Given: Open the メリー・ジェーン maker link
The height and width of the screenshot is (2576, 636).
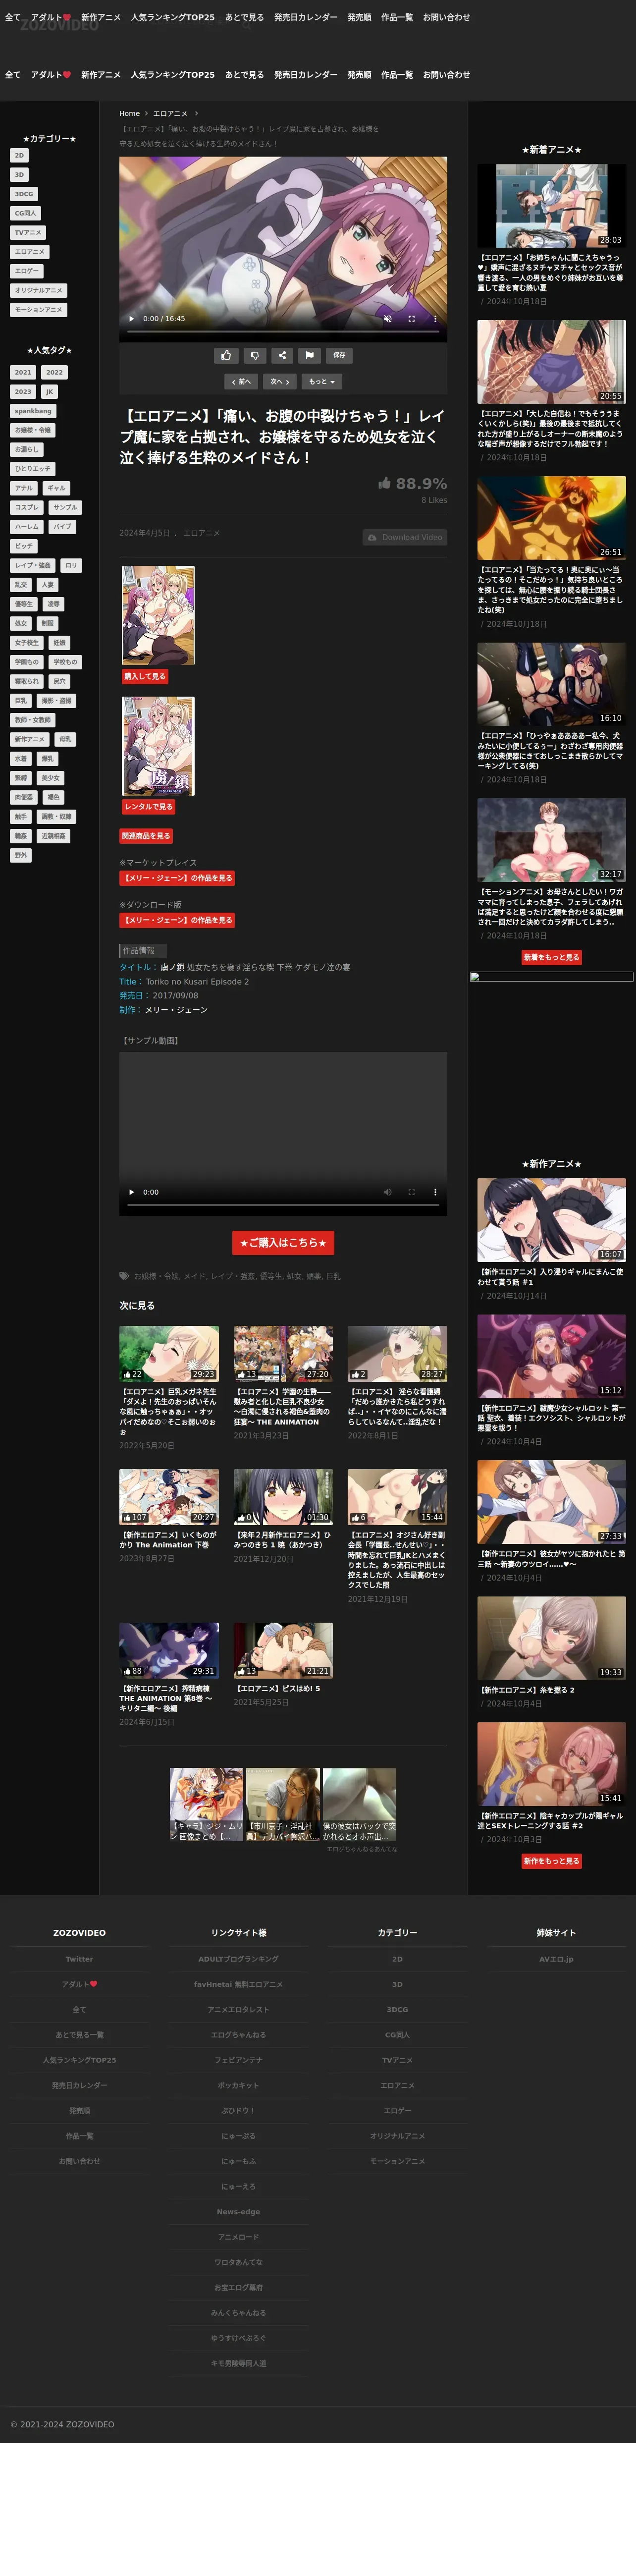Looking at the screenshot, I should click(x=176, y=1010).
